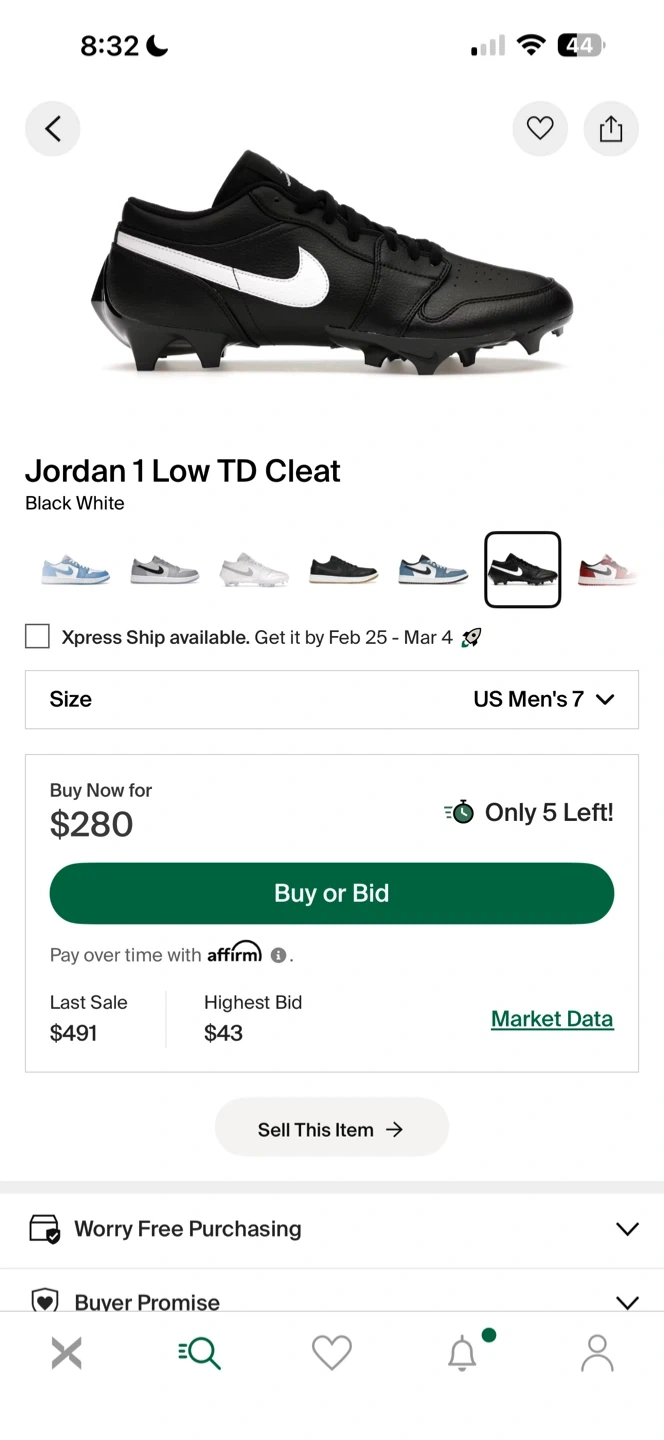664x1440 pixels.
Task: Tap the green Buy or Bid button
Action: click(x=332, y=893)
